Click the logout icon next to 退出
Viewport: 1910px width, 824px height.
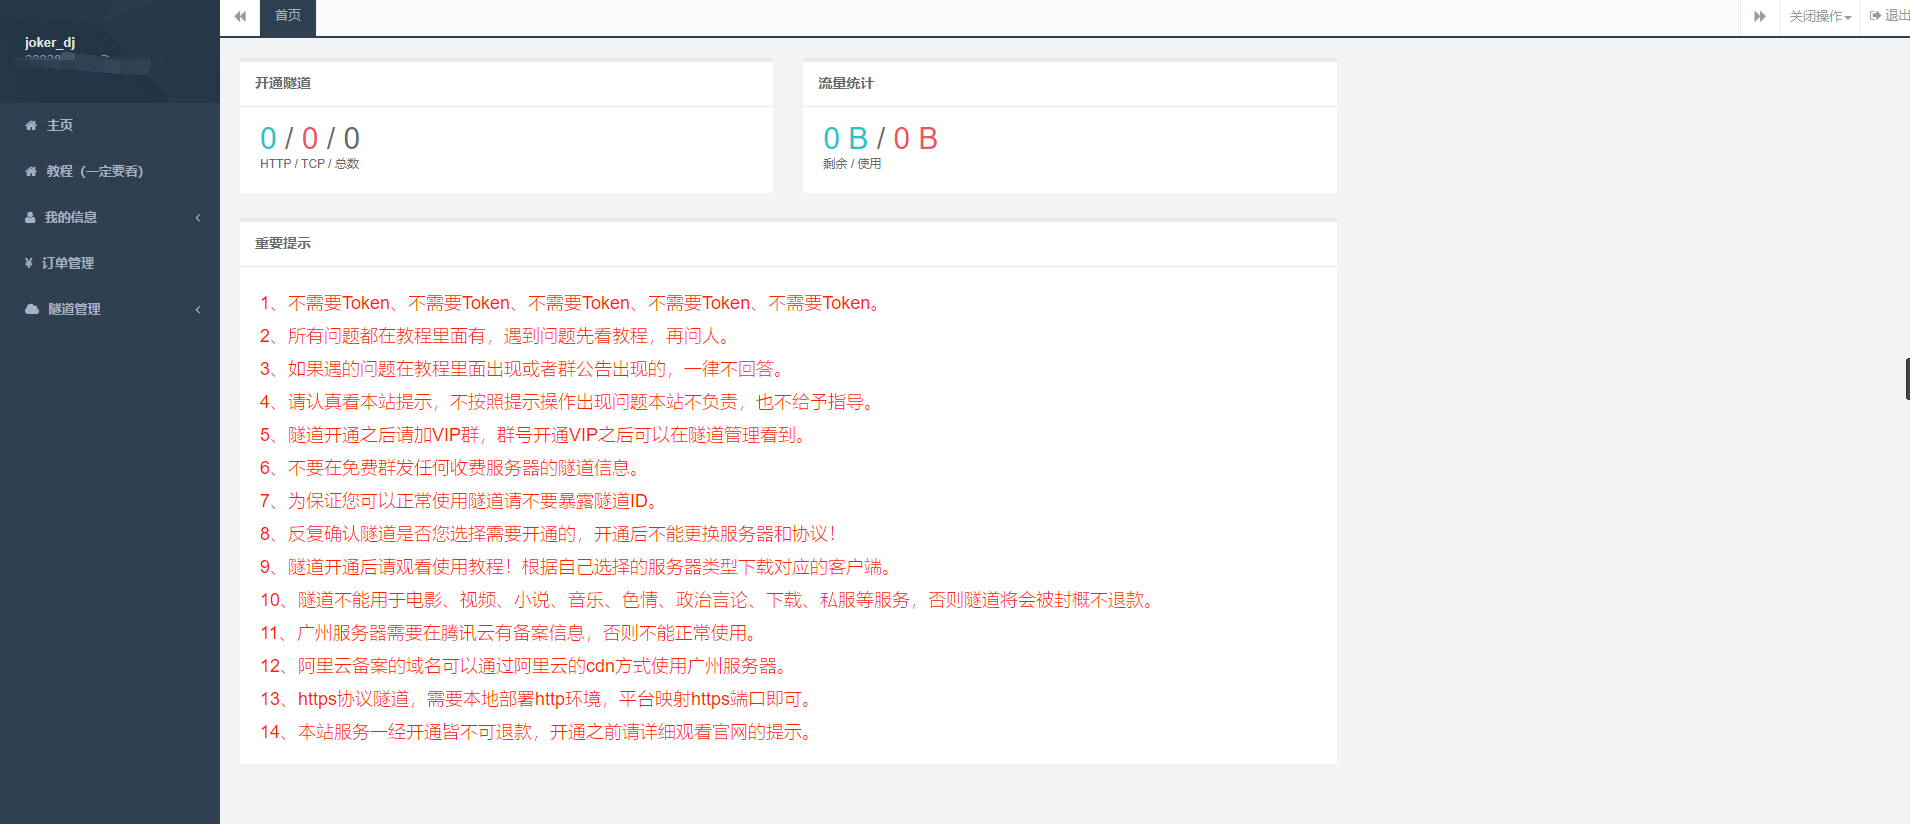(1875, 16)
